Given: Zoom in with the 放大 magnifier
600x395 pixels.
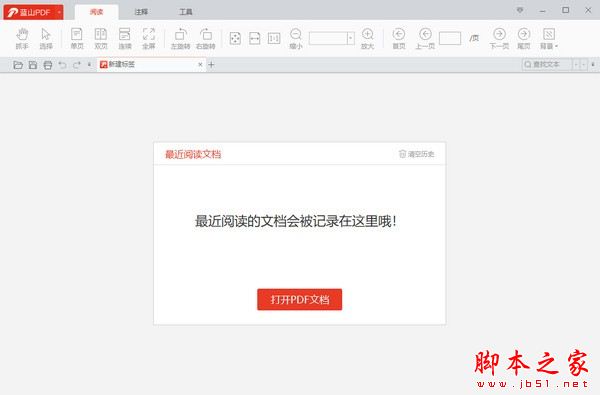Looking at the screenshot, I should 367,38.
